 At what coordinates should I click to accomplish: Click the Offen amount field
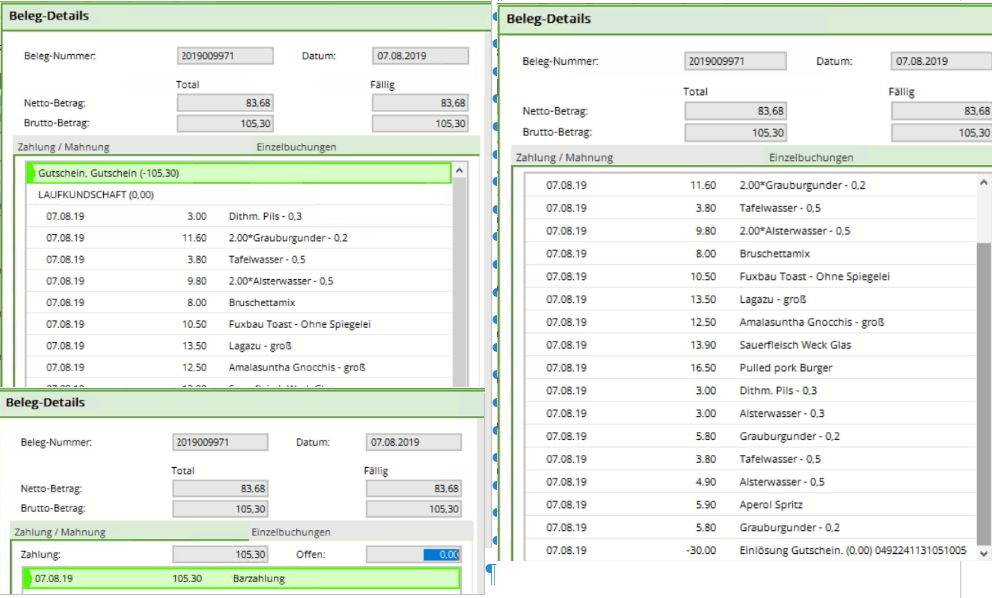coord(413,554)
